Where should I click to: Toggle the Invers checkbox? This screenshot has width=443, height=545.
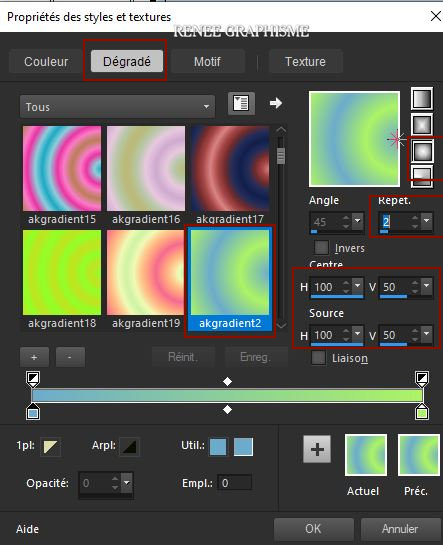point(321,248)
